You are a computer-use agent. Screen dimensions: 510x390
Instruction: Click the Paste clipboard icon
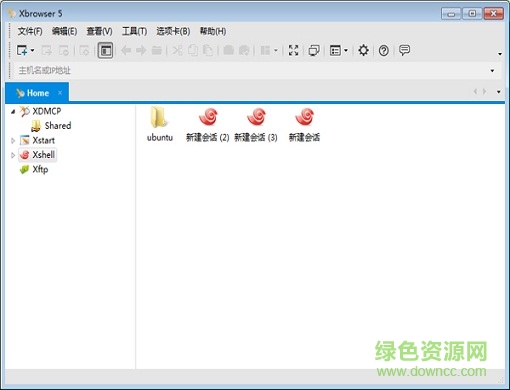208,51
